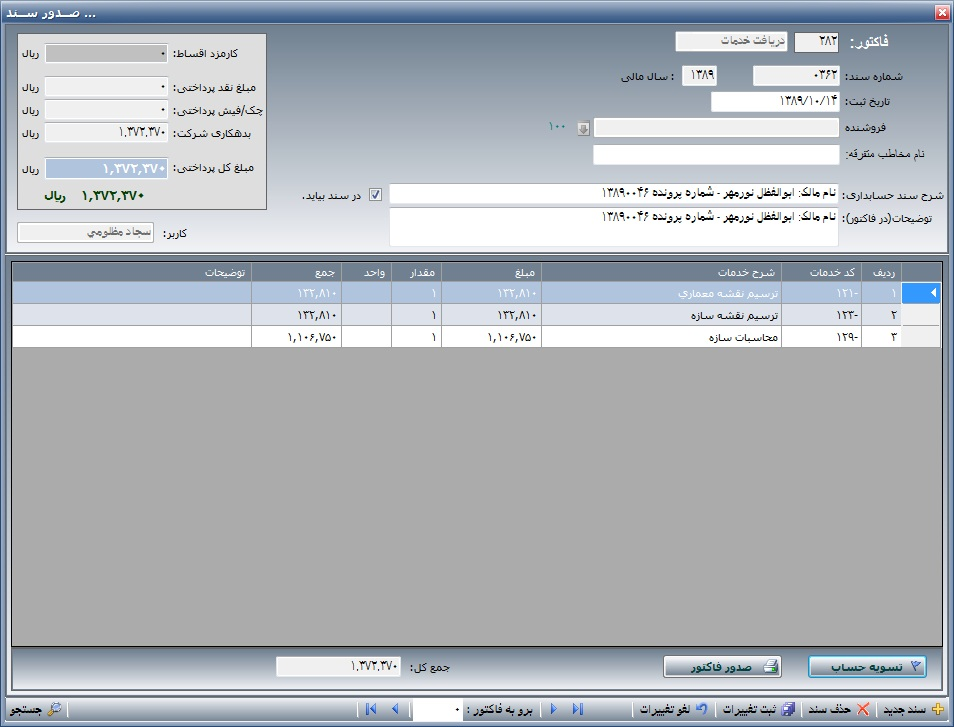Select the محاسبات سازه row in the table
The width and height of the screenshot is (954, 727).
tap(660, 337)
